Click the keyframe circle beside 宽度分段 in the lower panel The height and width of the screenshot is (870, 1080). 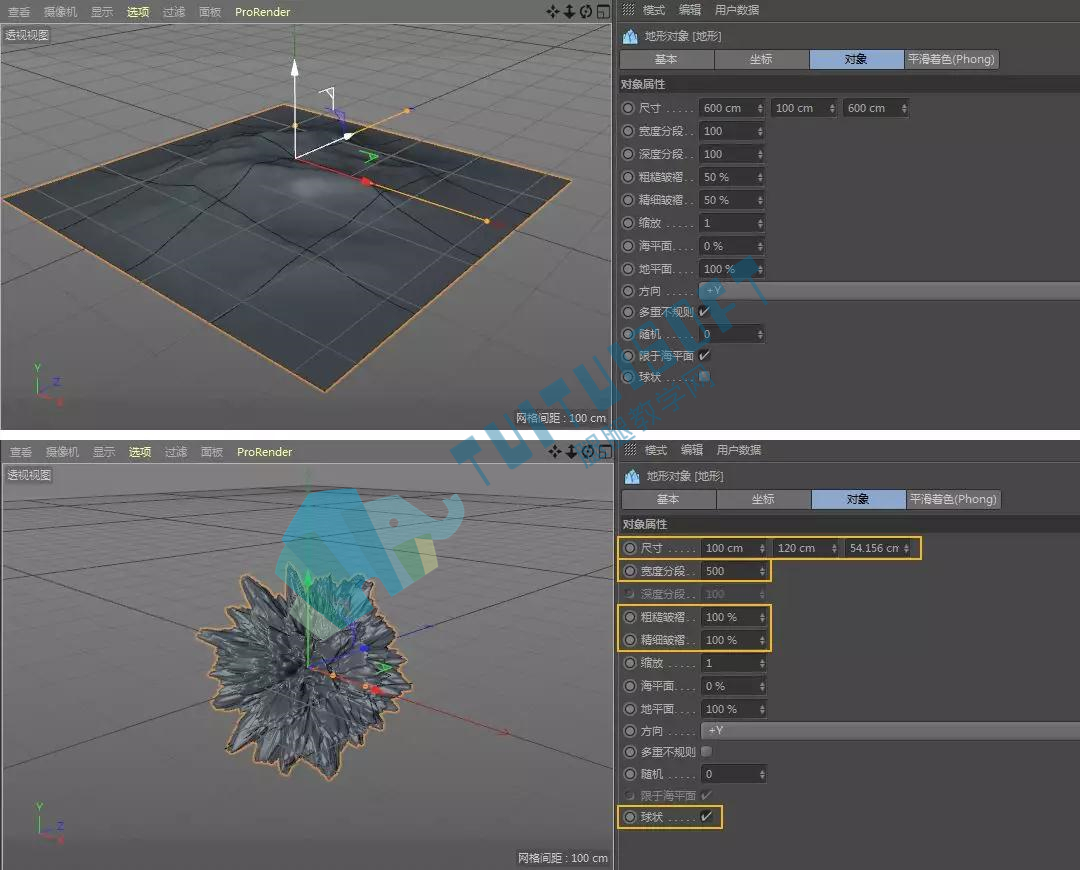(630, 571)
